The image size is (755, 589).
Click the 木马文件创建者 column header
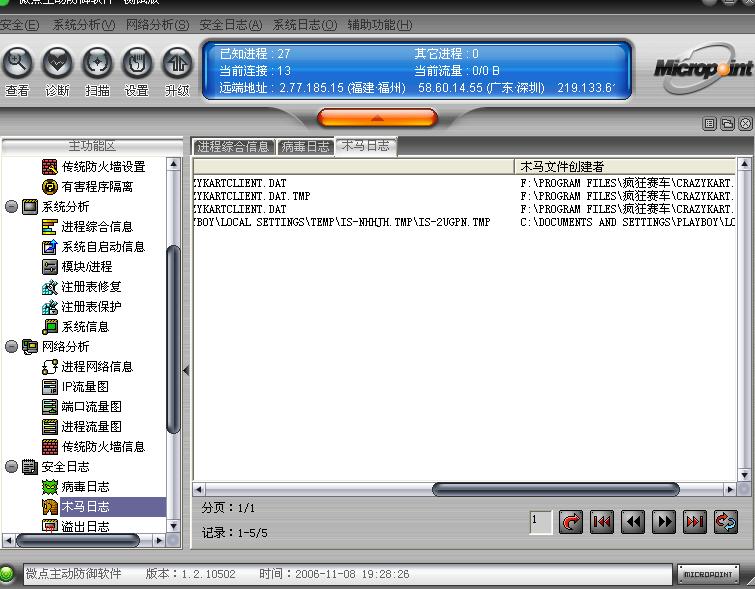point(625,167)
